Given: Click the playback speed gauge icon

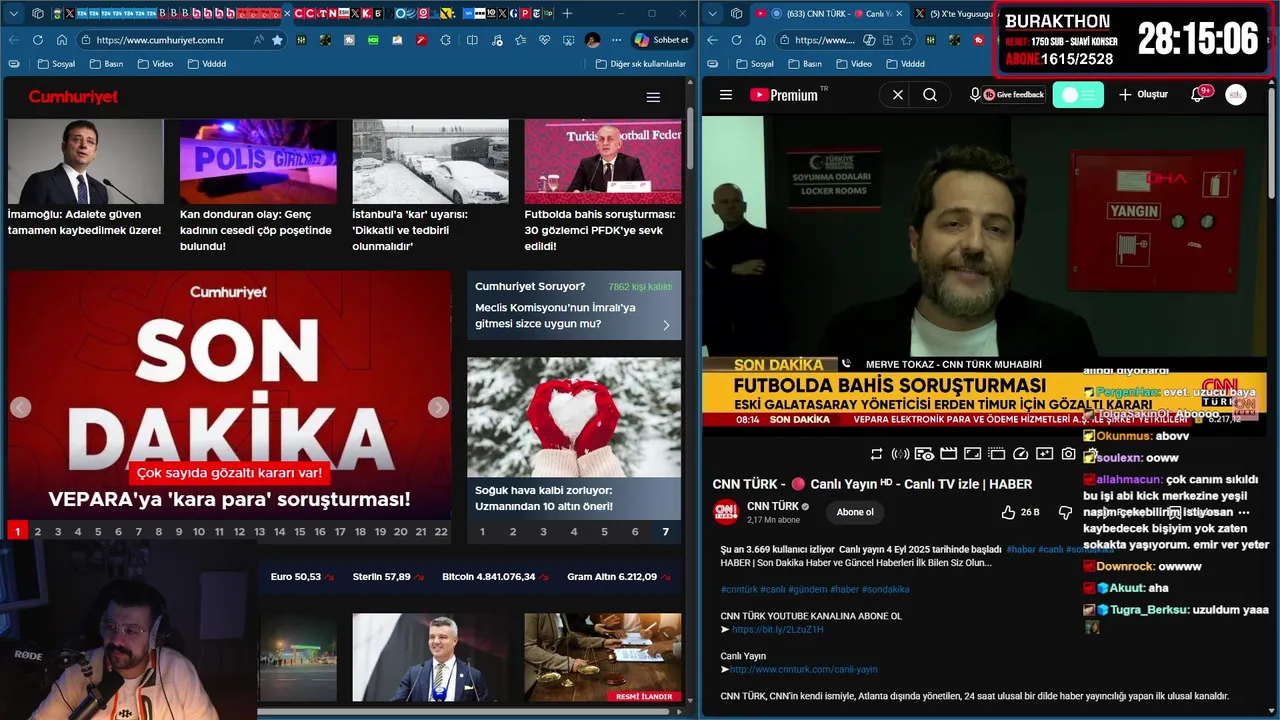Looking at the screenshot, I should coord(1020,454).
